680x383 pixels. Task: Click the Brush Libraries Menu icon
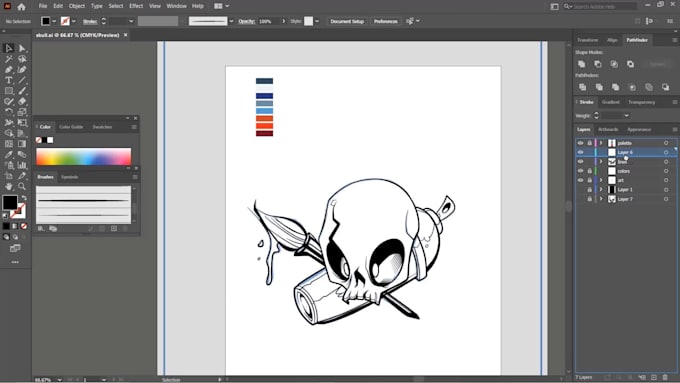coord(41,229)
